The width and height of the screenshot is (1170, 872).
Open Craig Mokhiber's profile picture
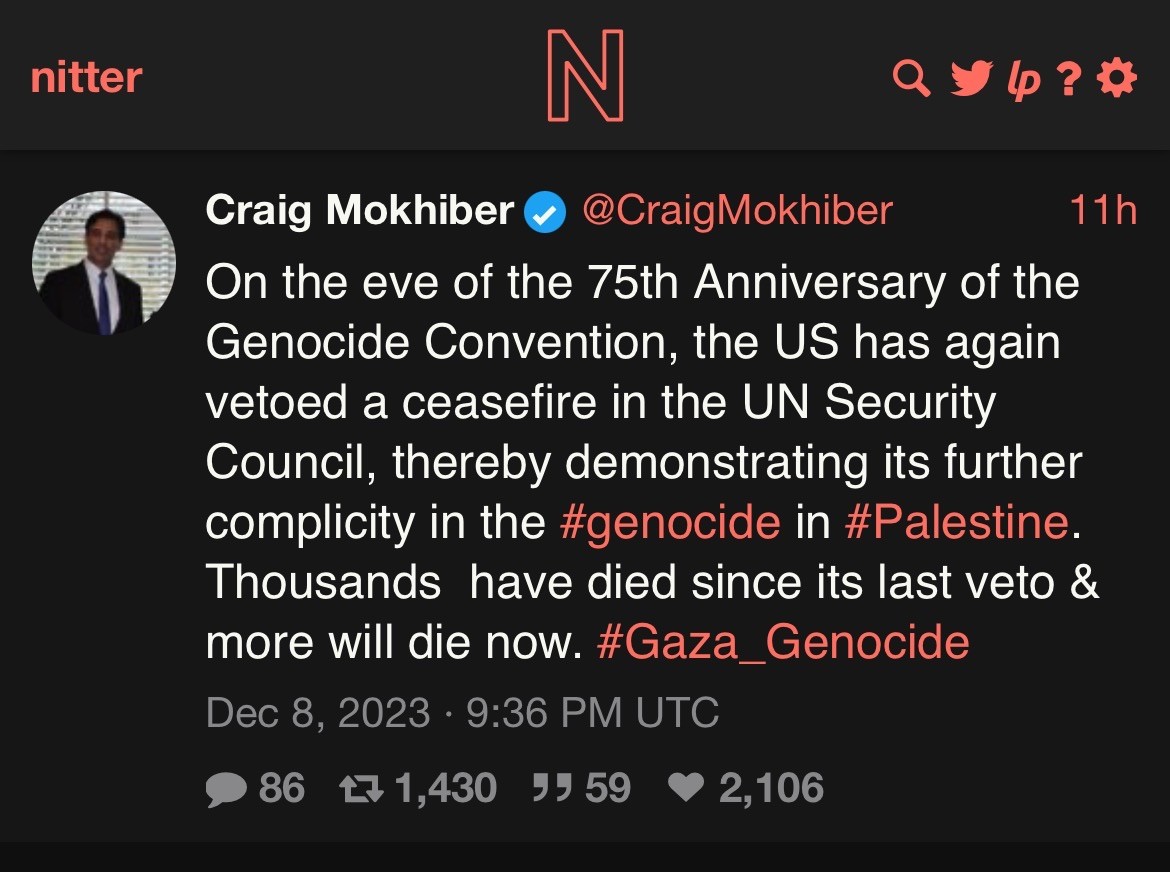pos(104,263)
